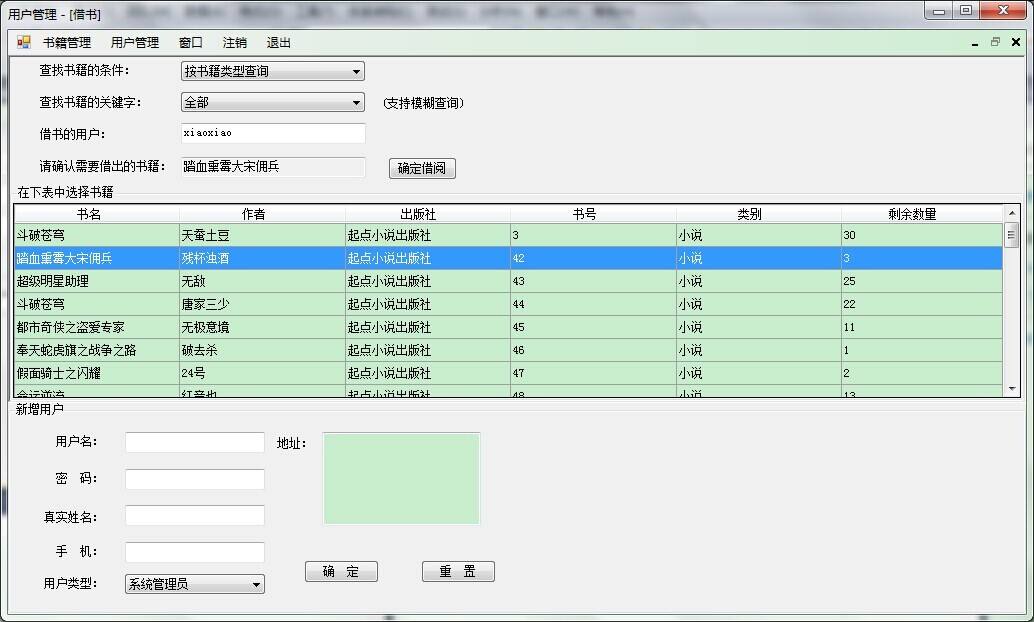Viewport: 1034px width, 622px height.
Task: Click the 密码 text field
Action: tap(194, 479)
